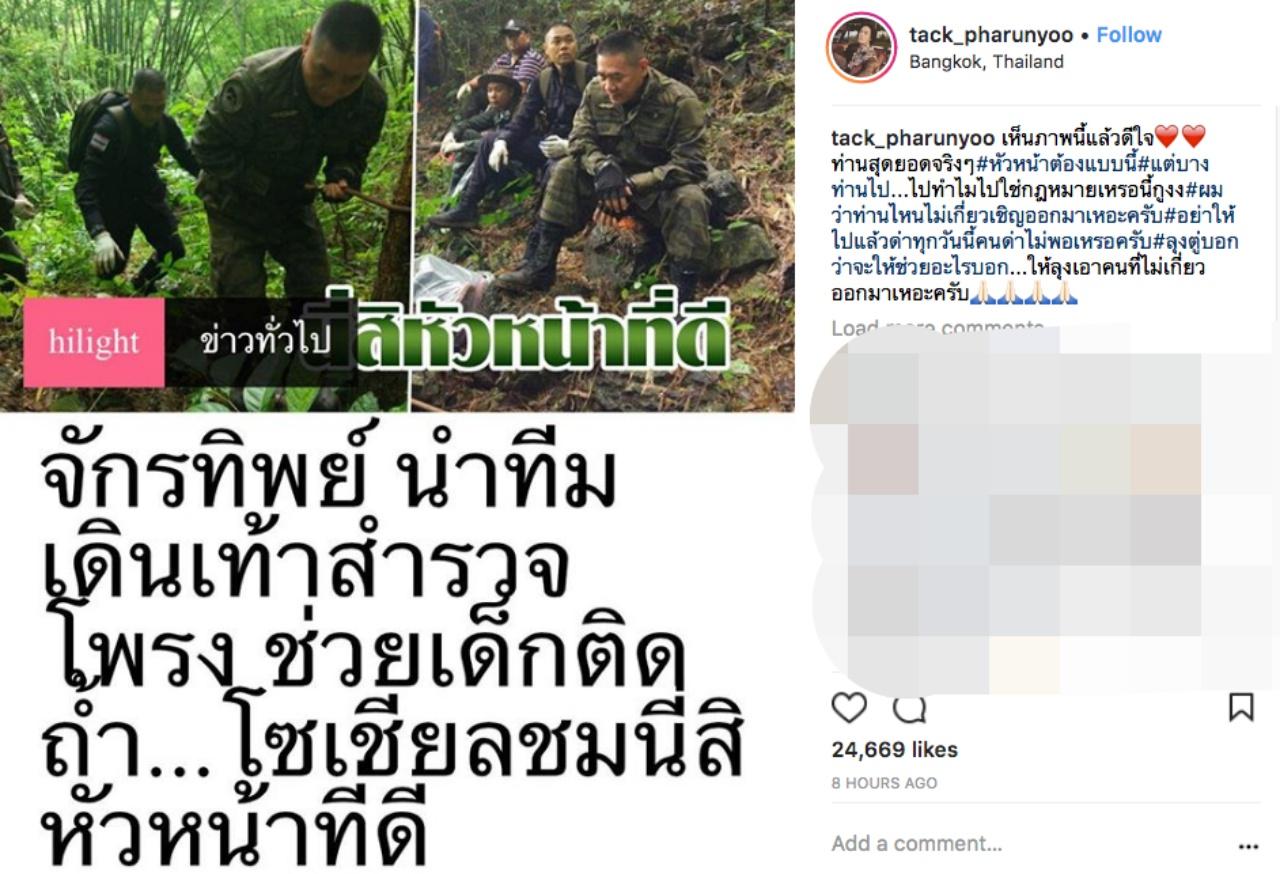Open the three-dot more options menu

pos(1248,845)
